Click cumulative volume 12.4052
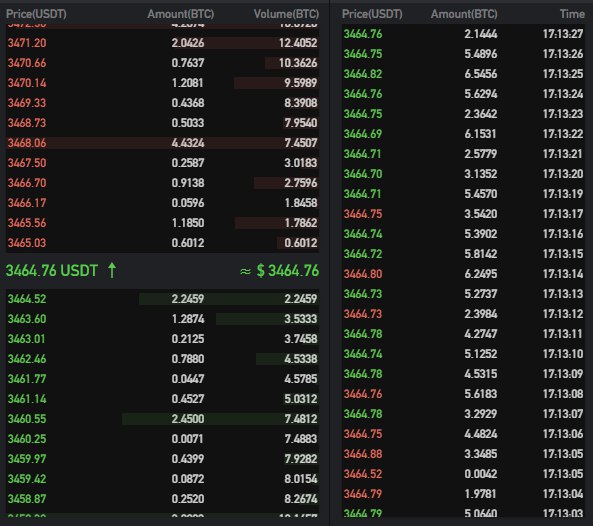Image resolution: width=593 pixels, height=526 pixels. tap(298, 43)
